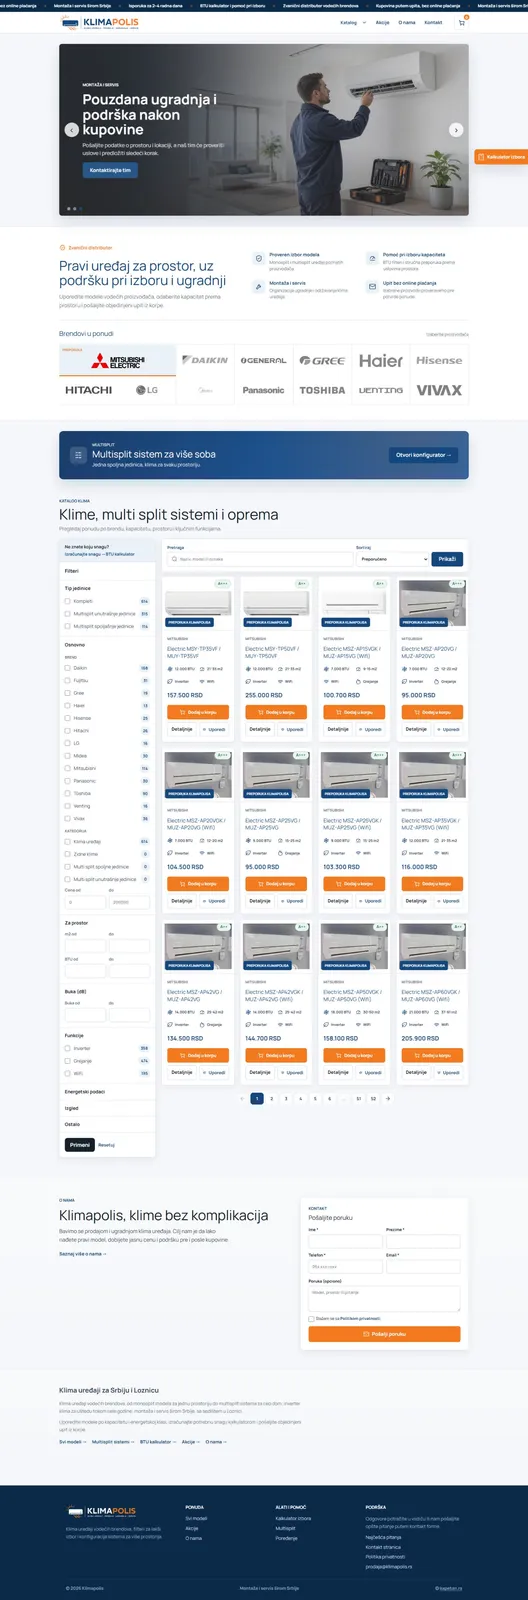Click the Kontaktirajte tim button
This screenshot has width=528, height=1600.
point(110,170)
